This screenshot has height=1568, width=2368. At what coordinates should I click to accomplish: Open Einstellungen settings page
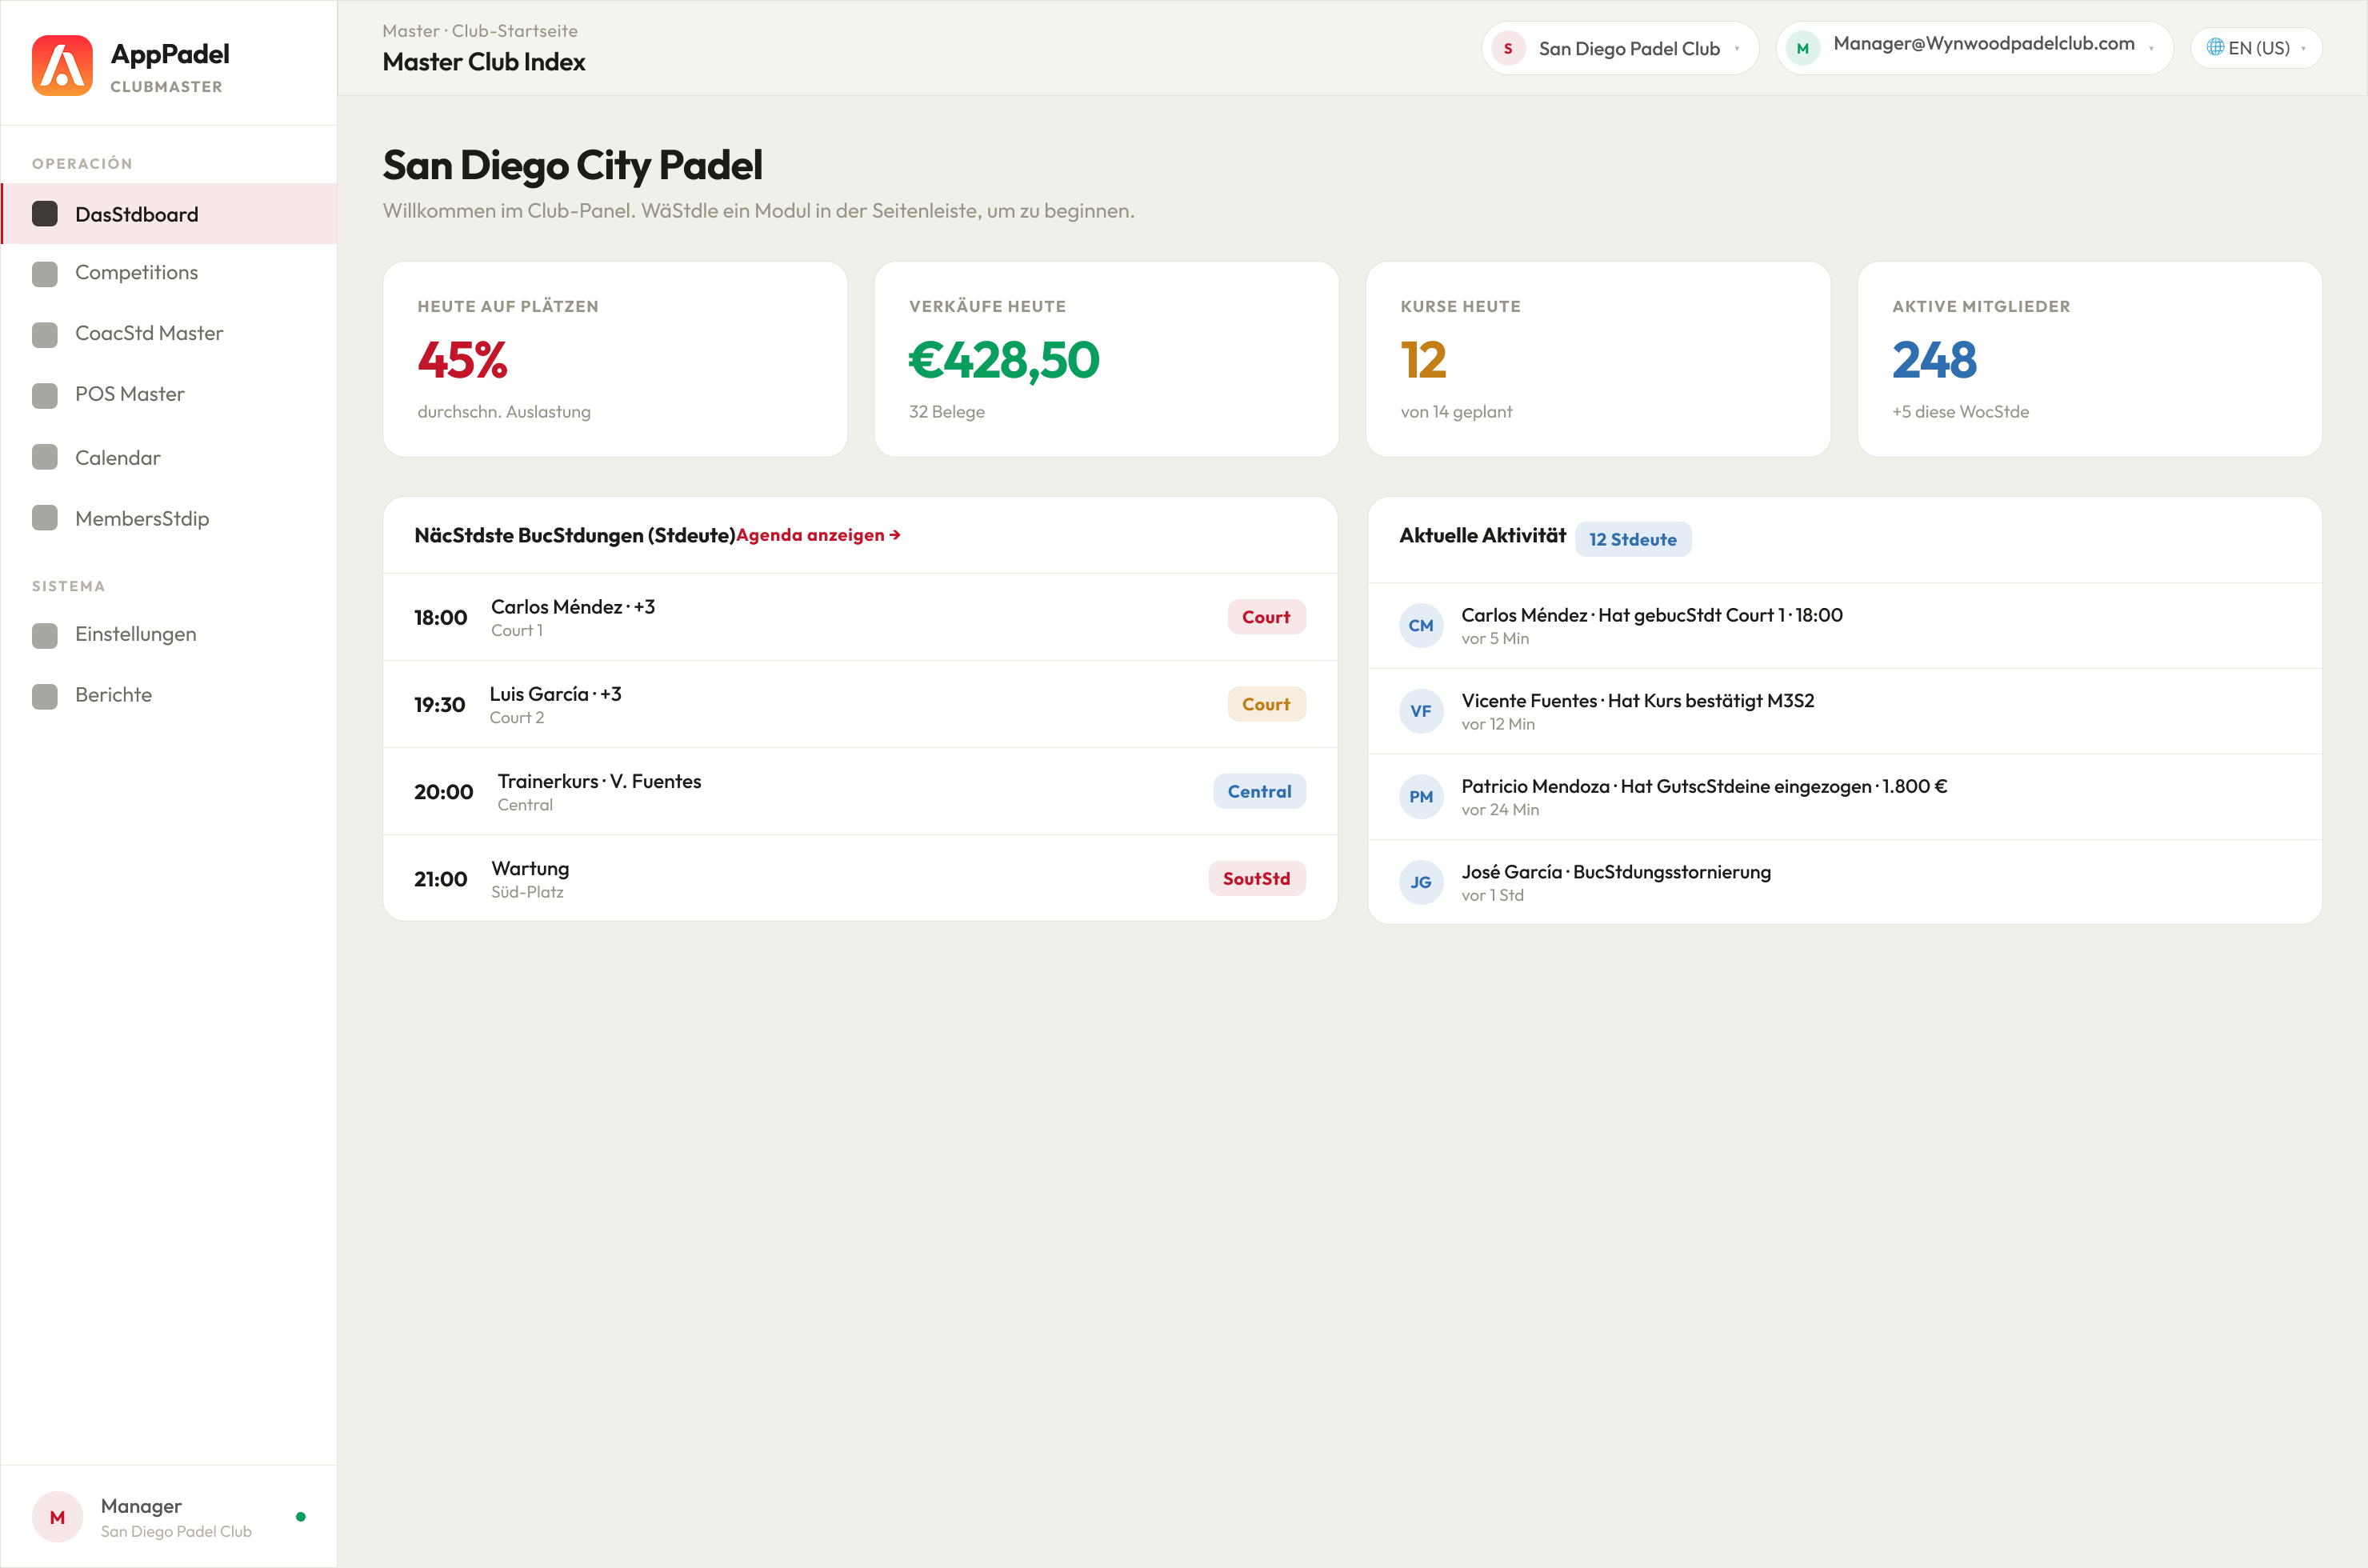pyautogui.click(x=169, y=635)
